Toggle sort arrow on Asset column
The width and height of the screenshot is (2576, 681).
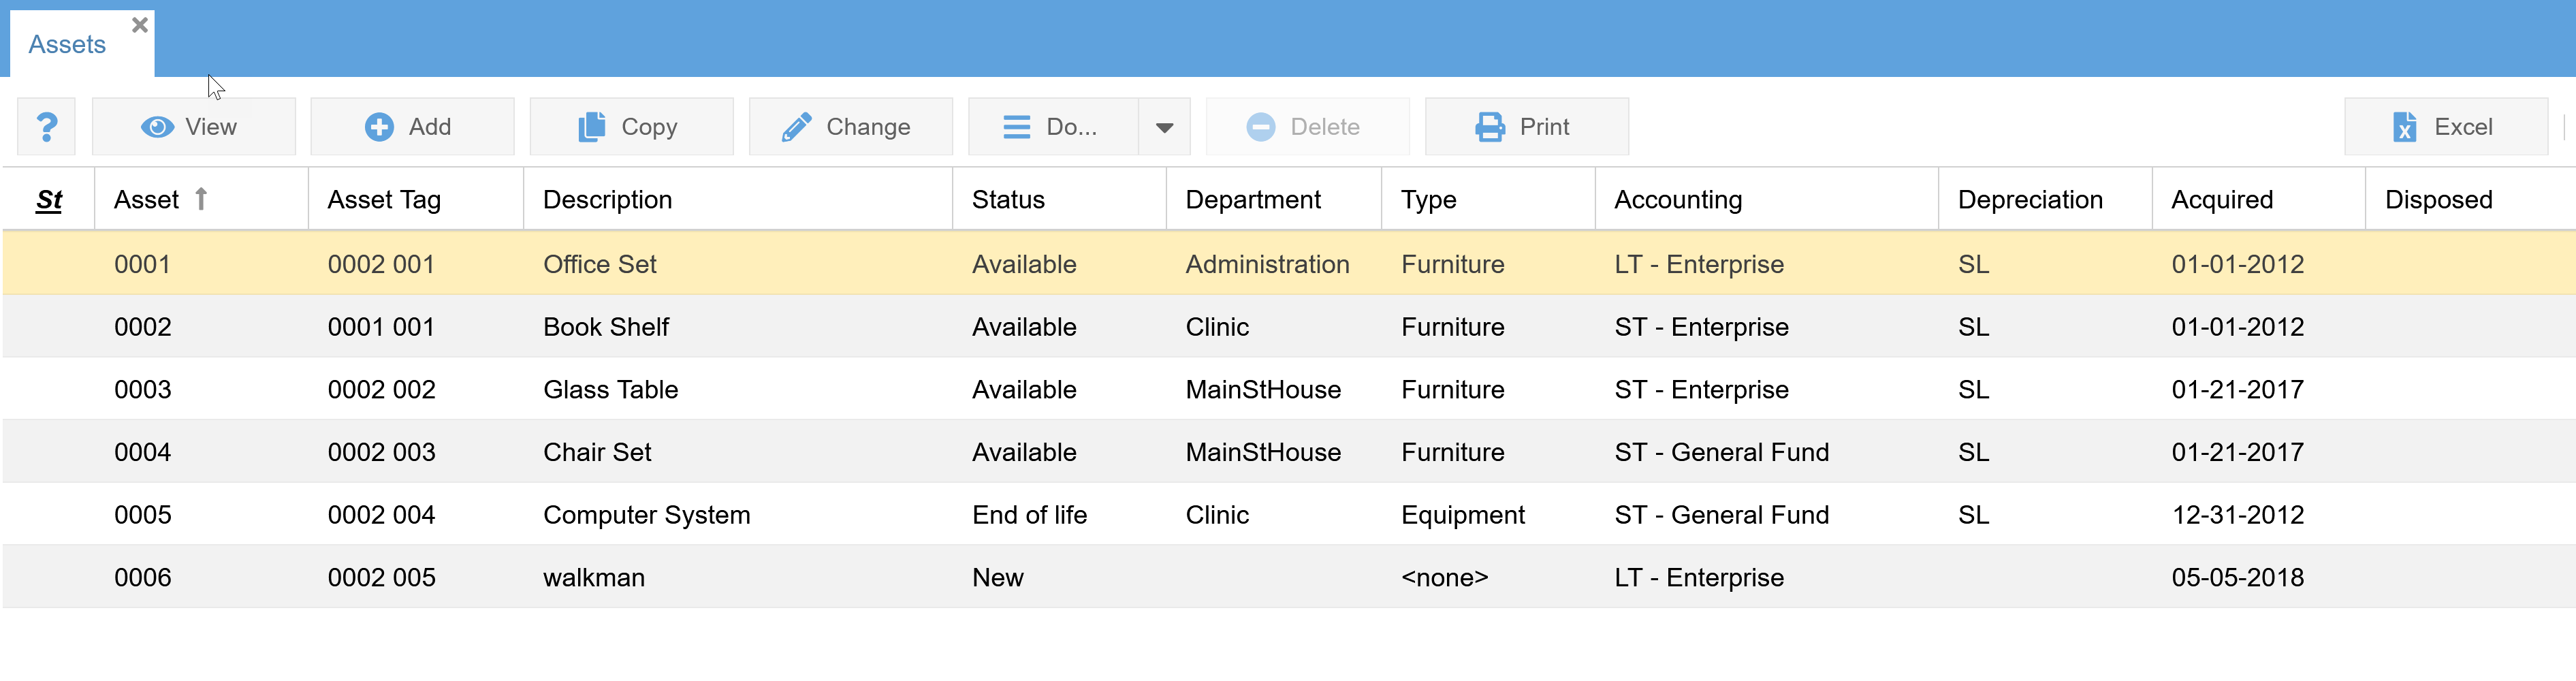click(x=201, y=199)
